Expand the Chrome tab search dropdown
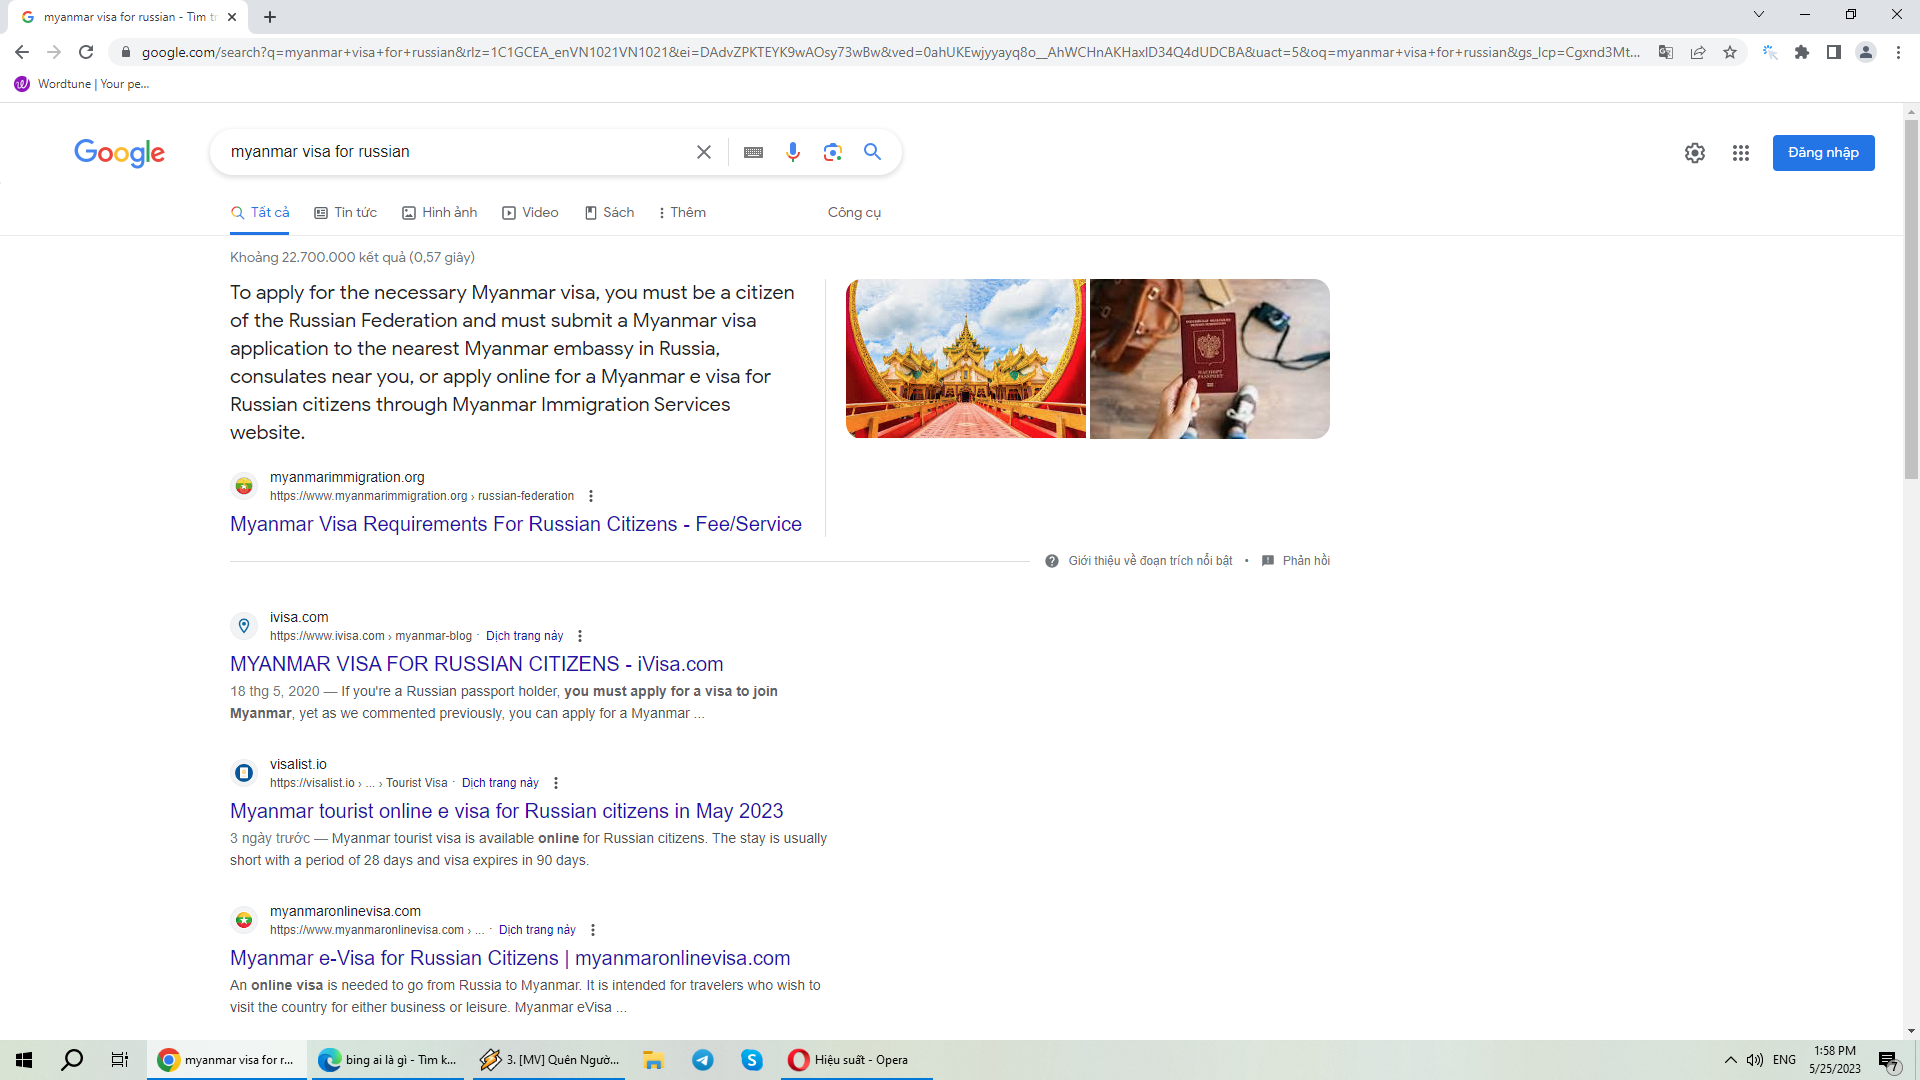The height and width of the screenshot is (1080, 1920). coord(1759,14)
